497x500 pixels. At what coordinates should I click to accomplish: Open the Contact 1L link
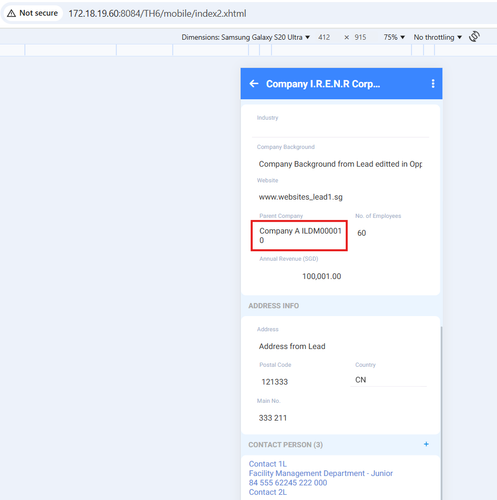268,464
